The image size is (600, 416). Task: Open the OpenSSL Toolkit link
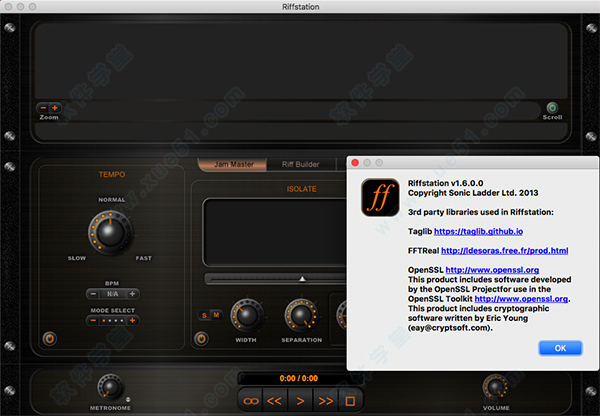(521, 299)
